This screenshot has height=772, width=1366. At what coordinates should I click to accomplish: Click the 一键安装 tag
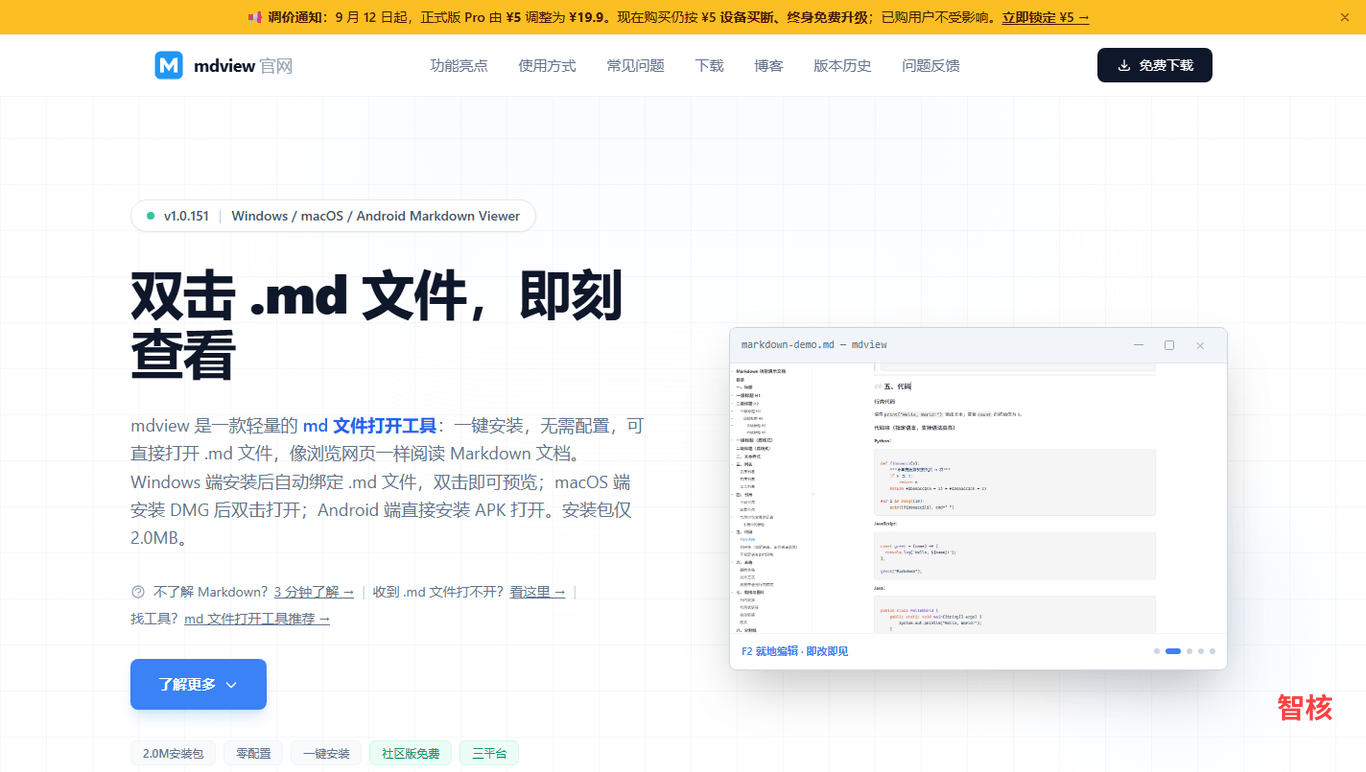coord(326,753)
